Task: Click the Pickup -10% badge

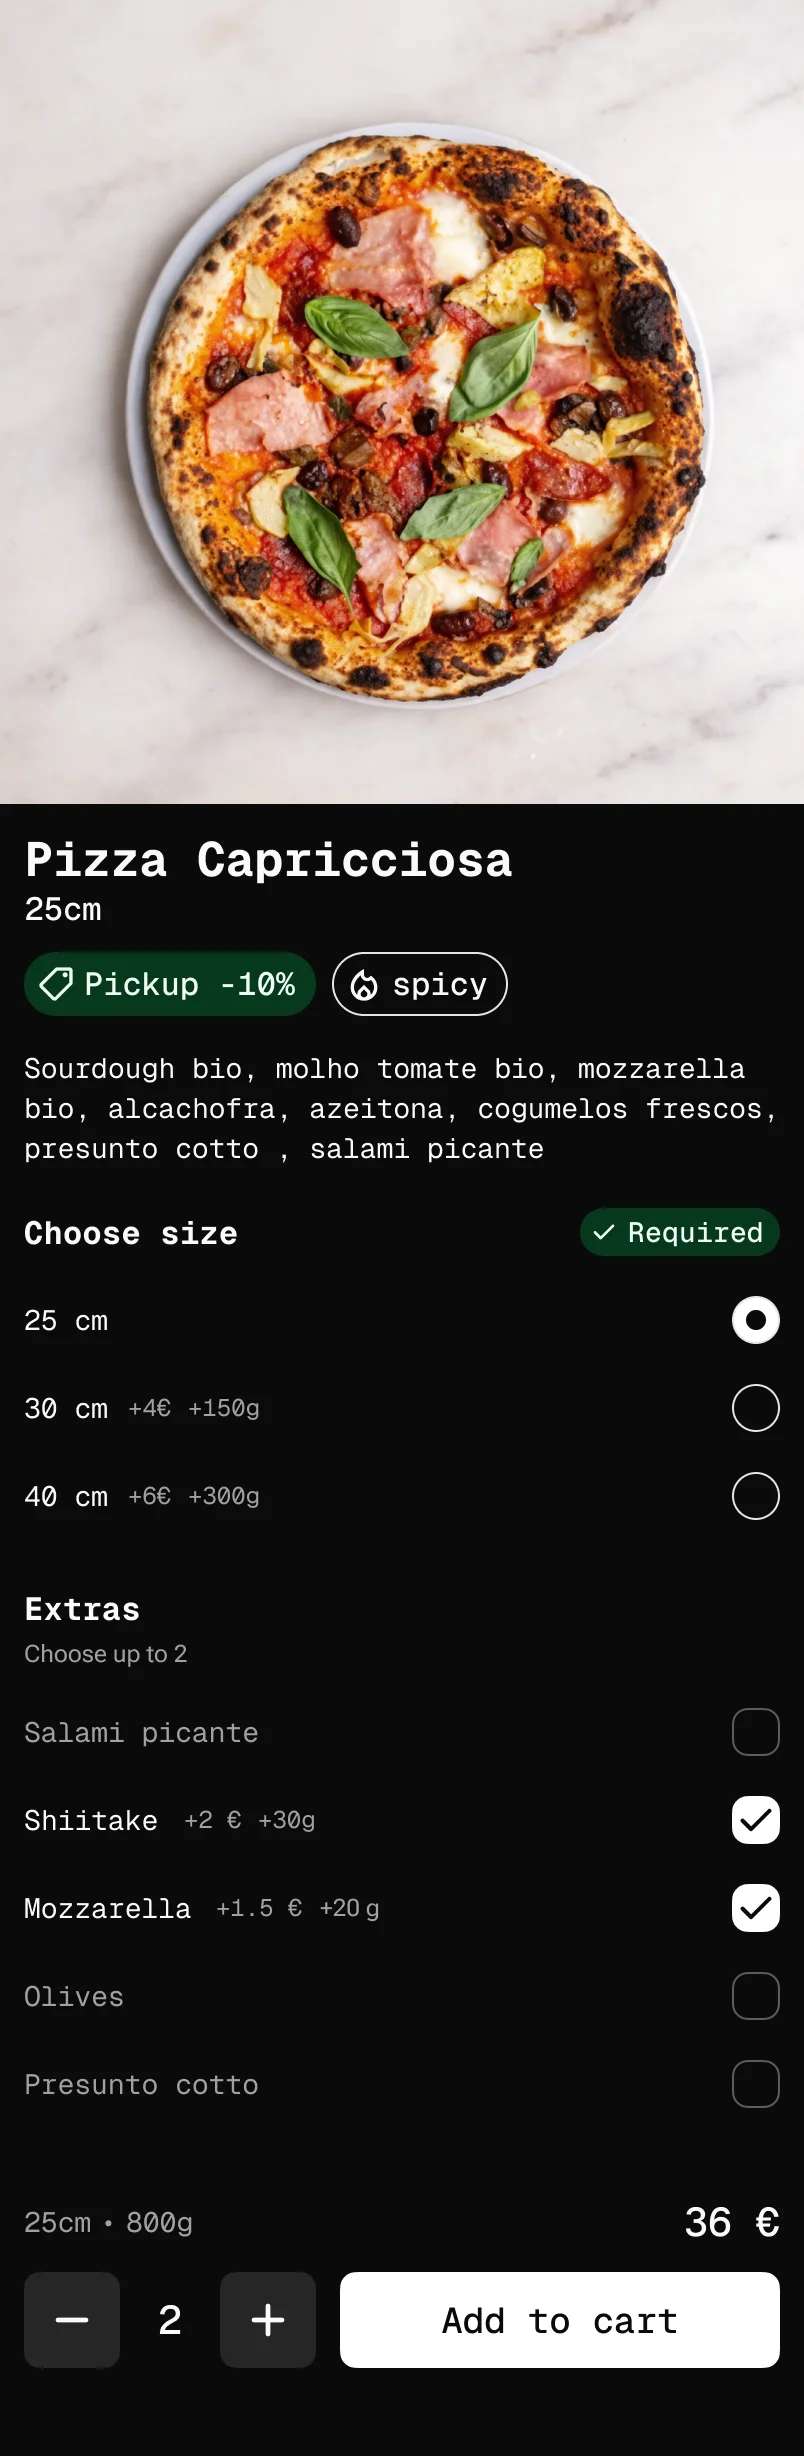Action: (169, 984)
